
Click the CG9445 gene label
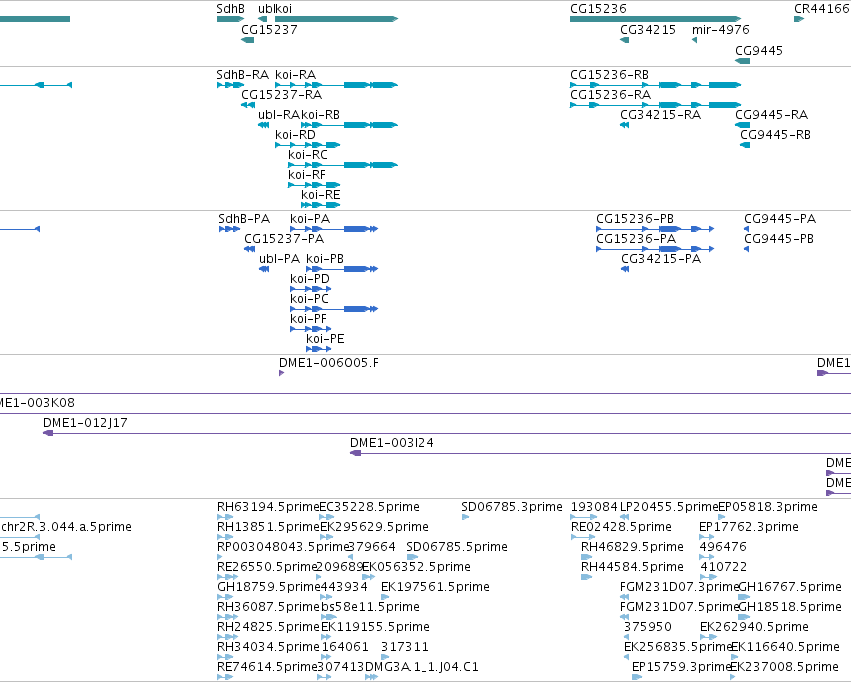pos(759,50)
